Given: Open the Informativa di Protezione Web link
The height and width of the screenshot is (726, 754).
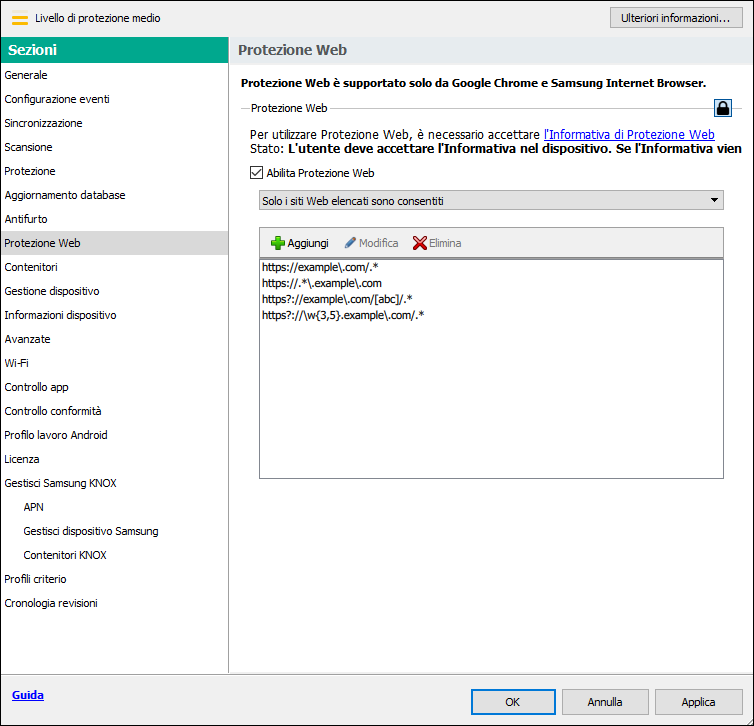Looking at the screenshot, I should (x=629, y=134).
